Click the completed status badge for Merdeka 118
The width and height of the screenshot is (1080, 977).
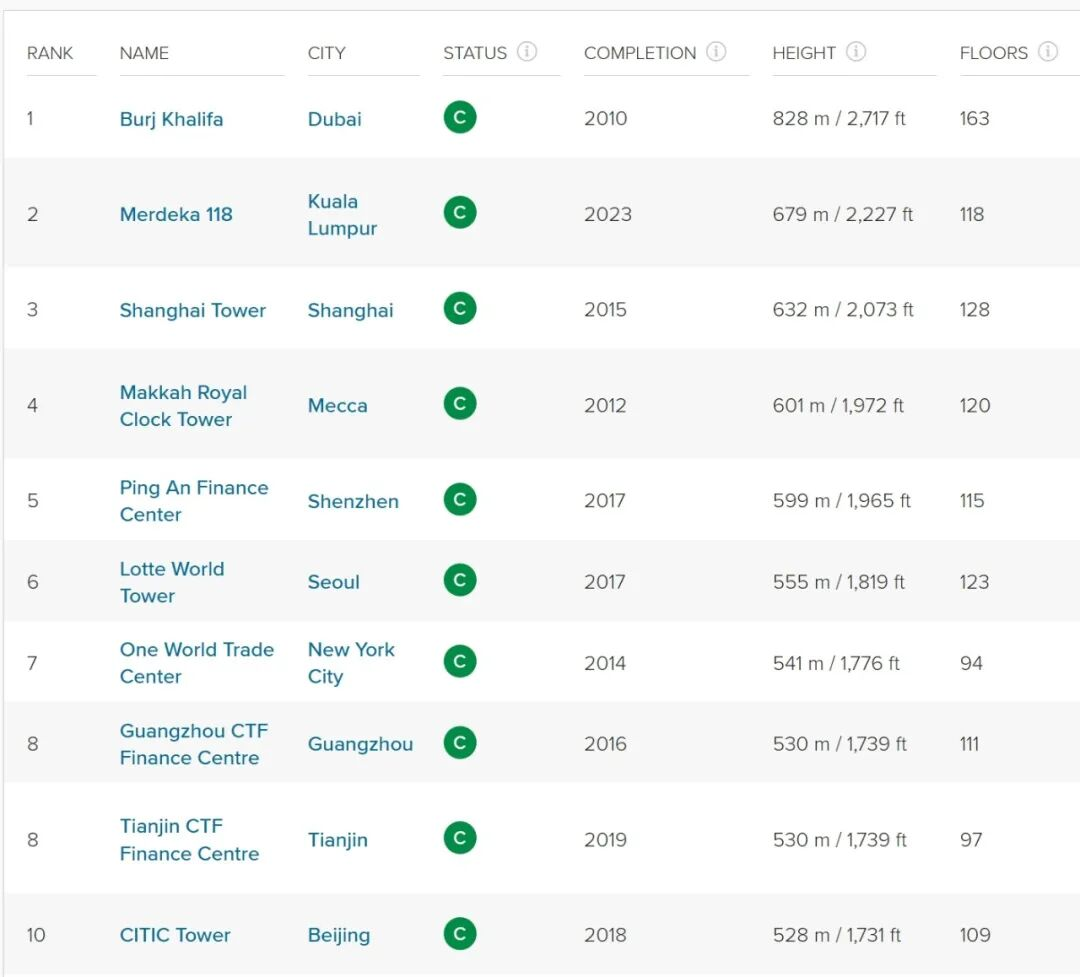tap(460, 213)
